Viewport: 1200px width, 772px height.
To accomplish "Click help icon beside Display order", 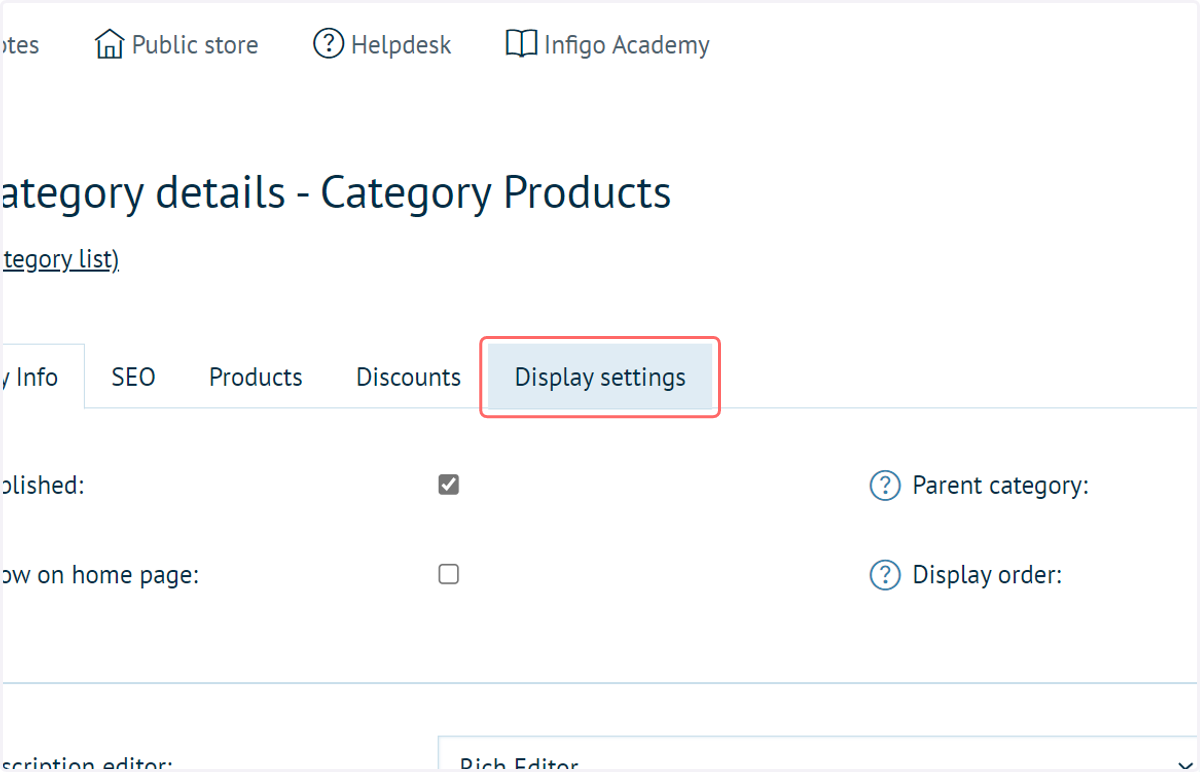I will click(885, 576).
